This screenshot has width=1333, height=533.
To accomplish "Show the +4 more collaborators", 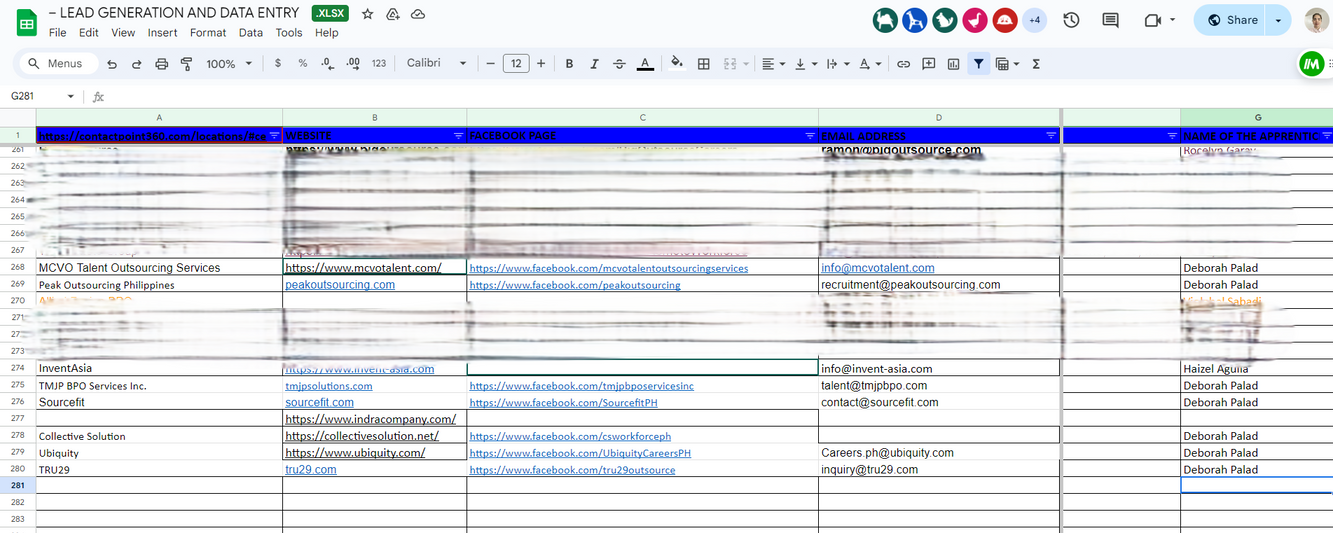I will [1034, 20].
